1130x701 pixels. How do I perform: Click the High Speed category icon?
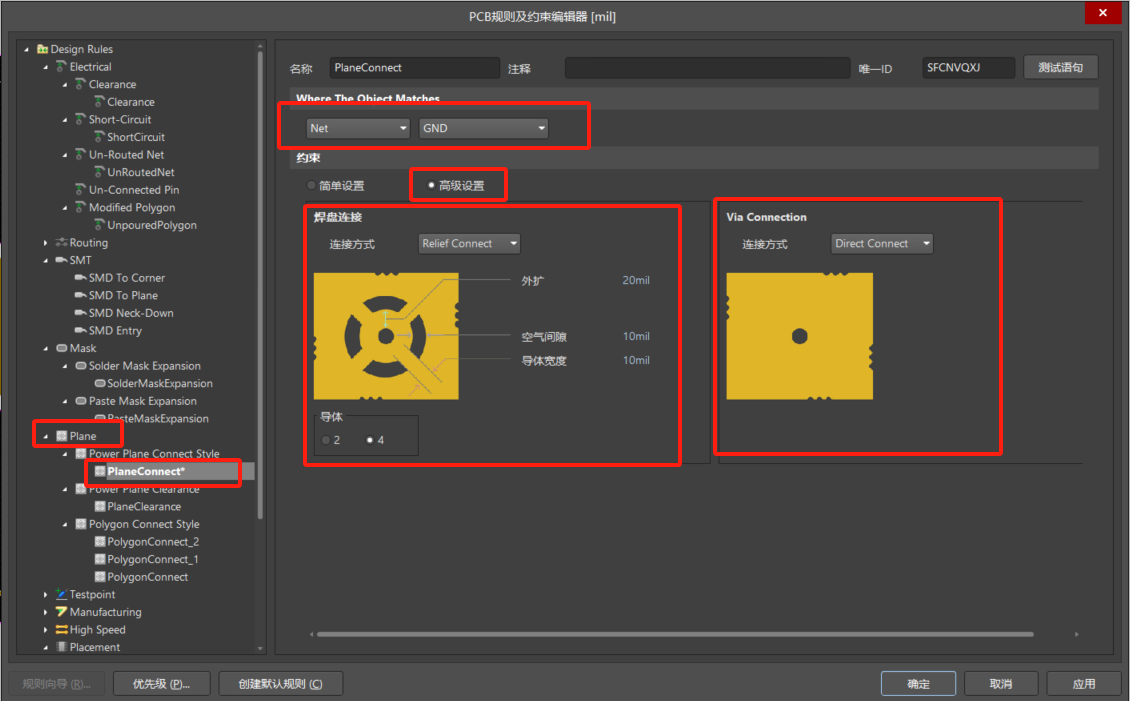tap(61, 630)
